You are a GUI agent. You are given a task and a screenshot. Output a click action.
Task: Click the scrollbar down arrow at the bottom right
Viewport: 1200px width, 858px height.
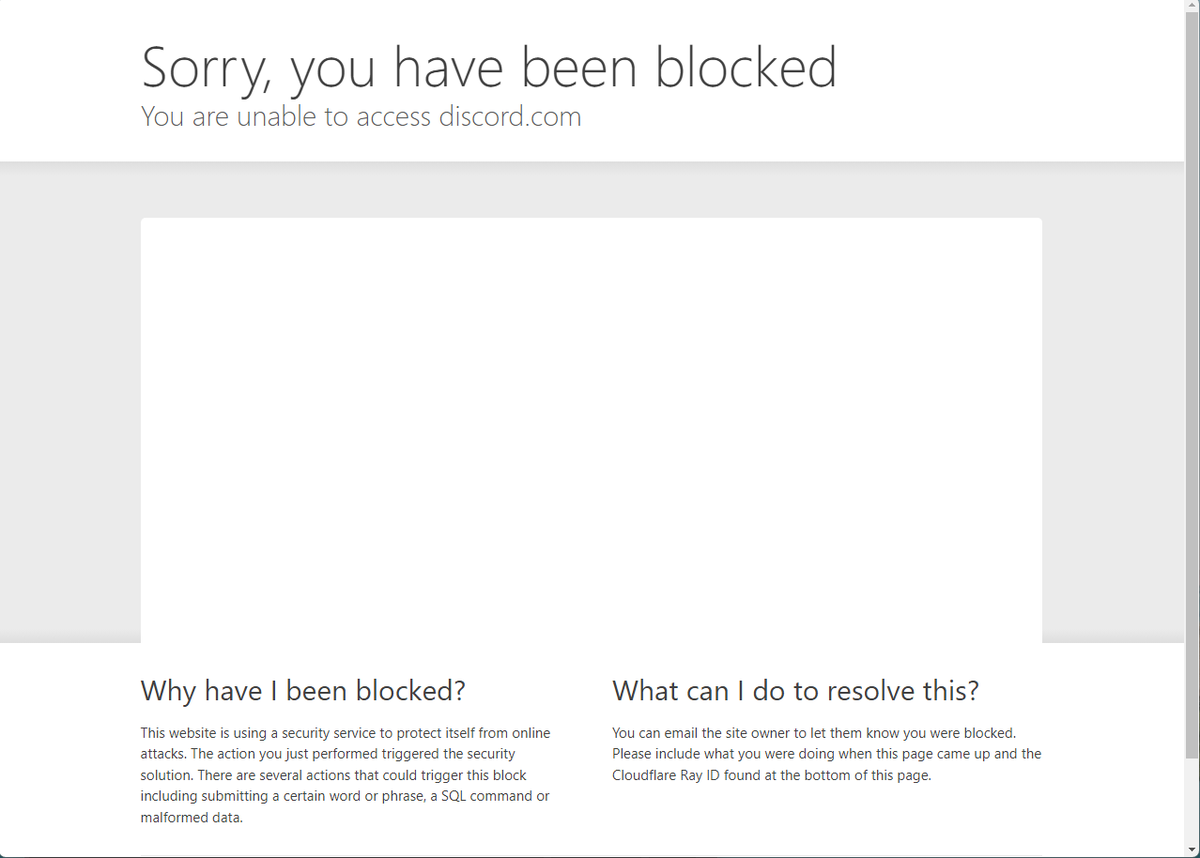[x=1191, y=850]
